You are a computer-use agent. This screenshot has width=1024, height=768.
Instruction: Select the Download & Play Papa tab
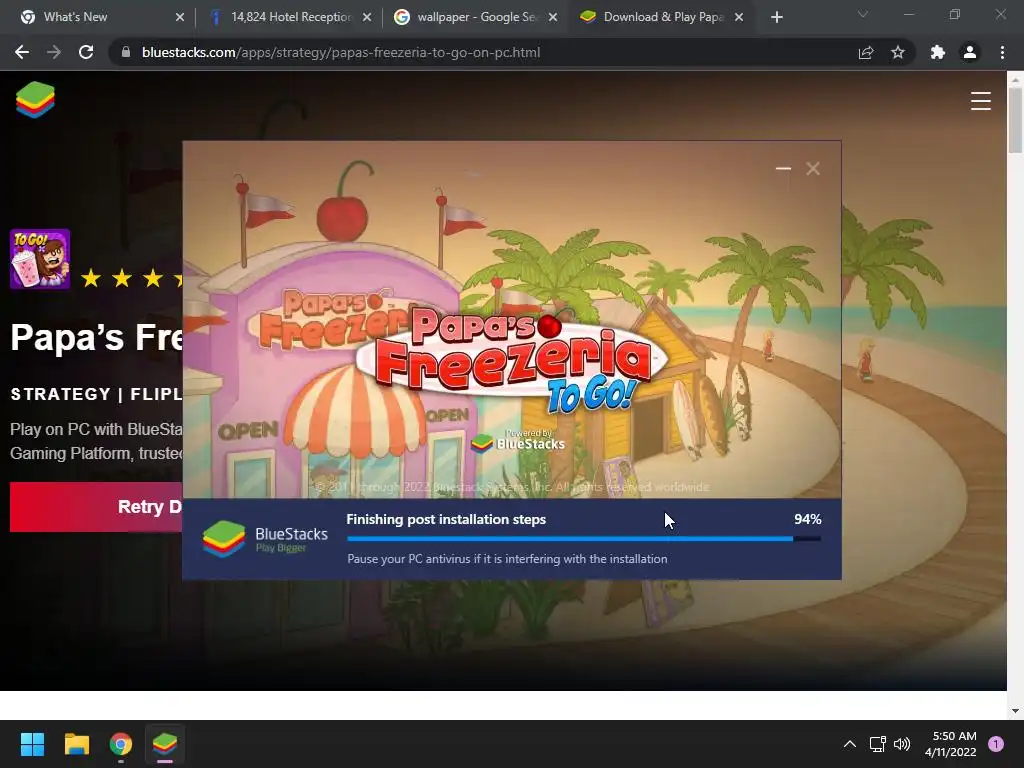coord(663,17)
